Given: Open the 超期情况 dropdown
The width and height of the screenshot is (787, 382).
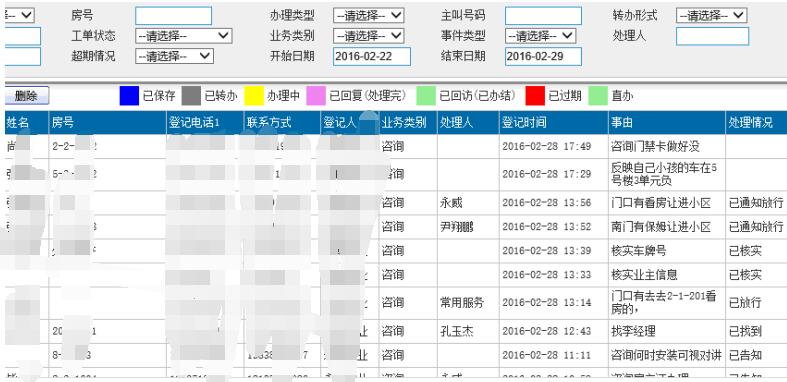Looking at the screenshot, I should tap(174, 56).
